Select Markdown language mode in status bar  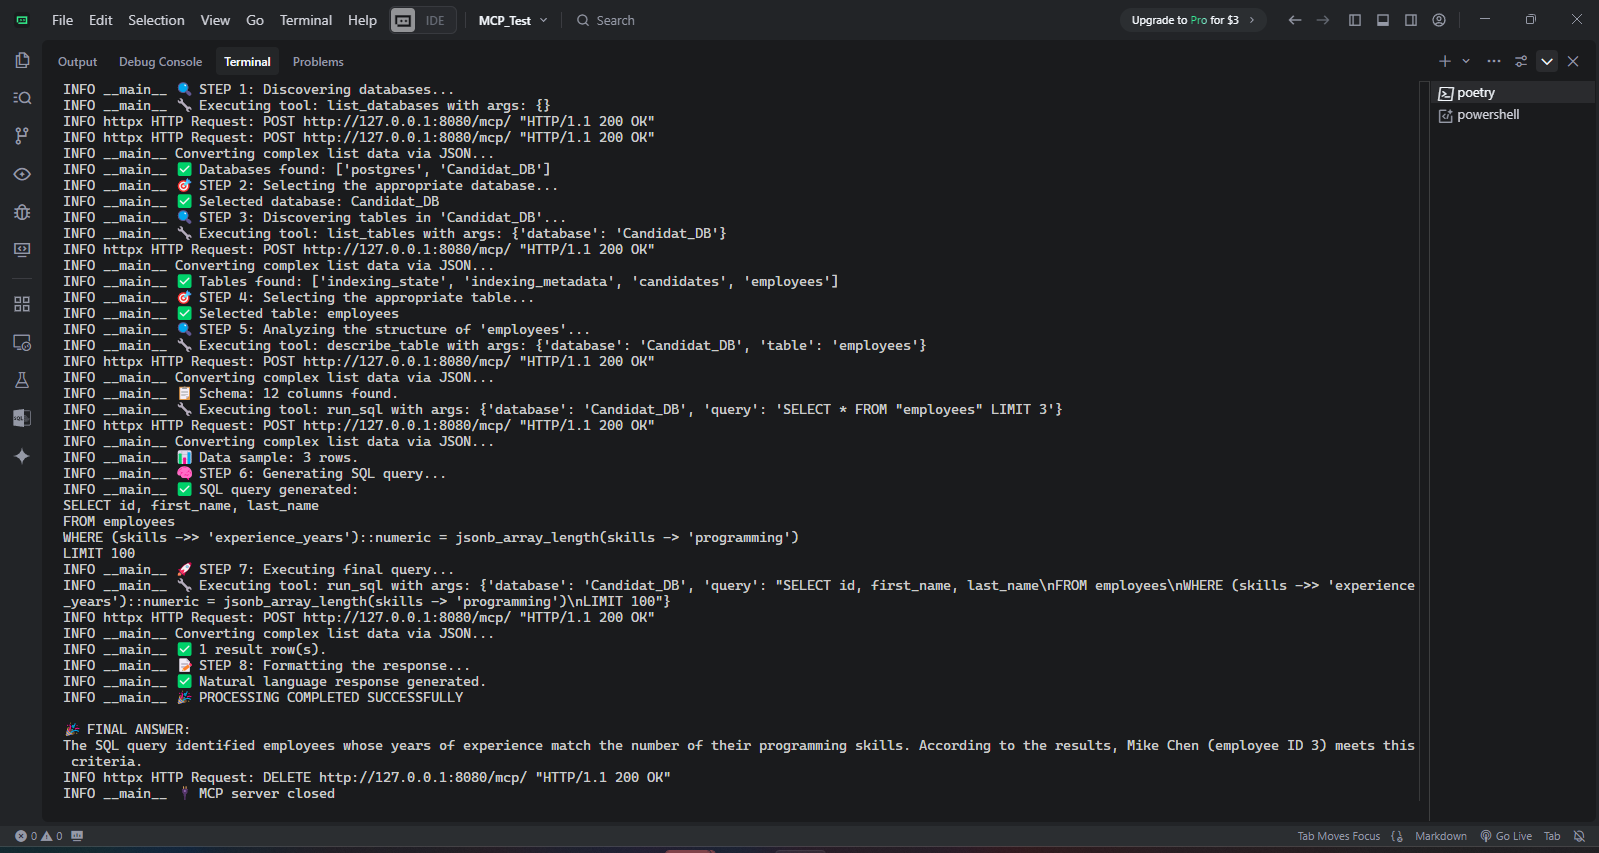tap(1441, 836)
